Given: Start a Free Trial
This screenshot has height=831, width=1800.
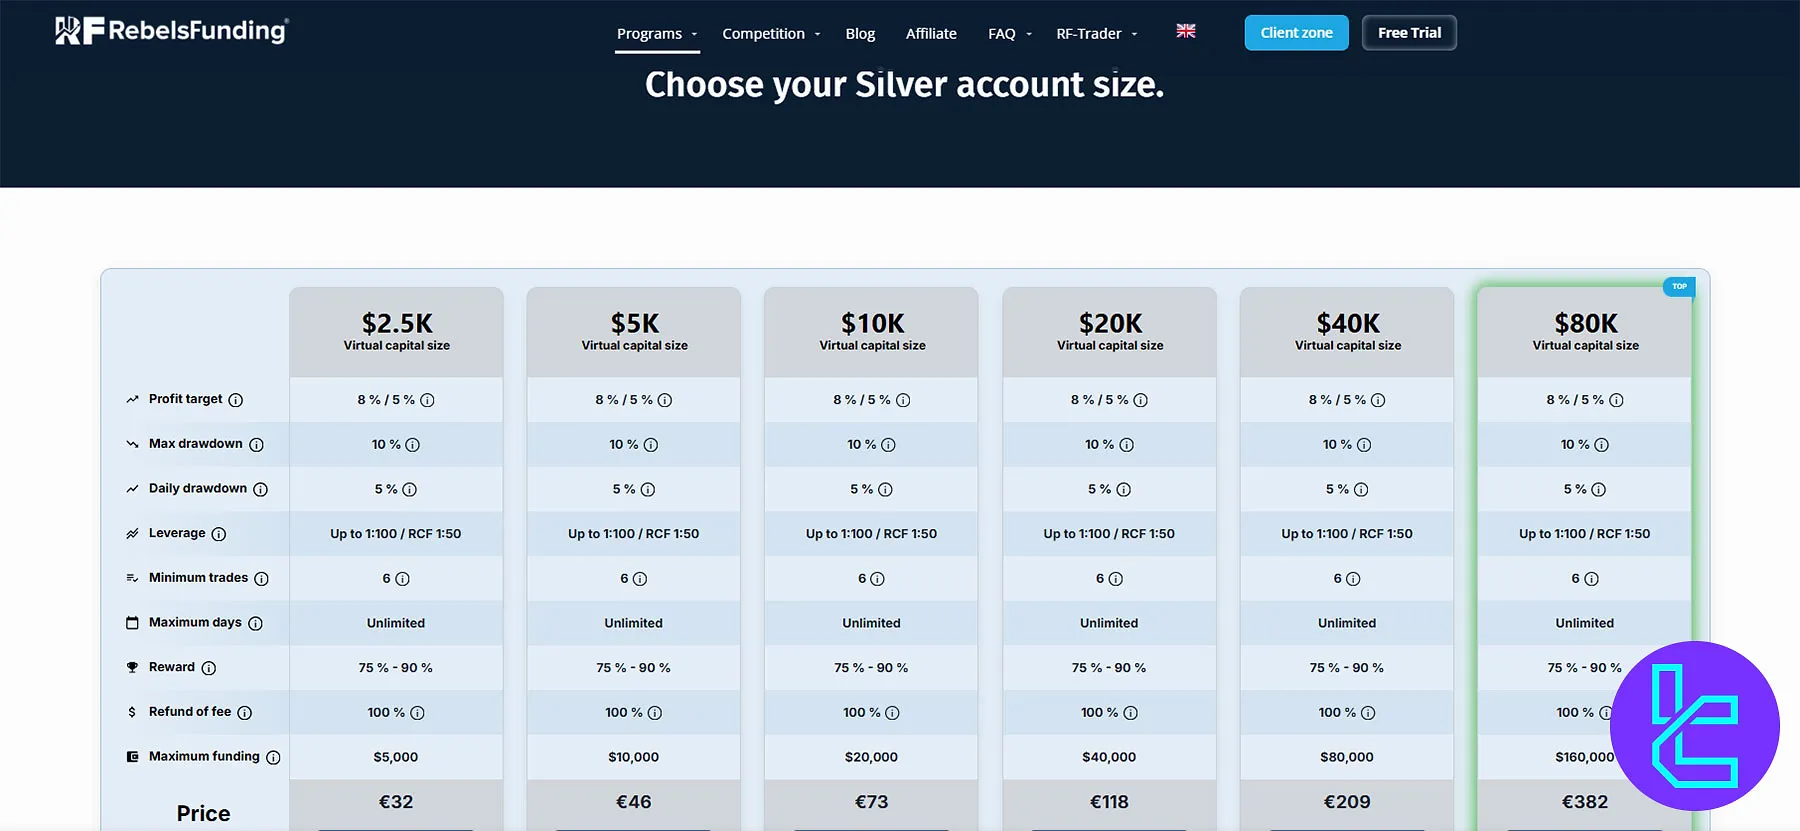Looking at the screenshot, I should click(x=1408, y=32).
